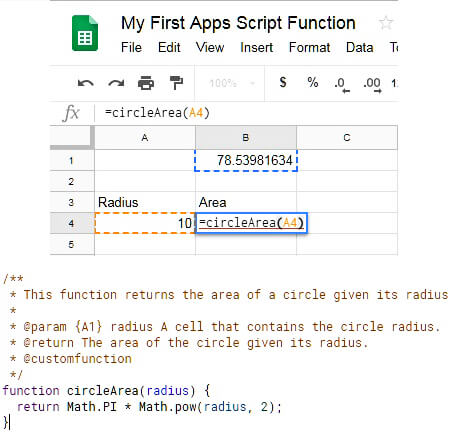Viewport: 456px width, 436px height.
Task: Click the B4 cell editing =circleArea(A4)
Action: [252, 223]
